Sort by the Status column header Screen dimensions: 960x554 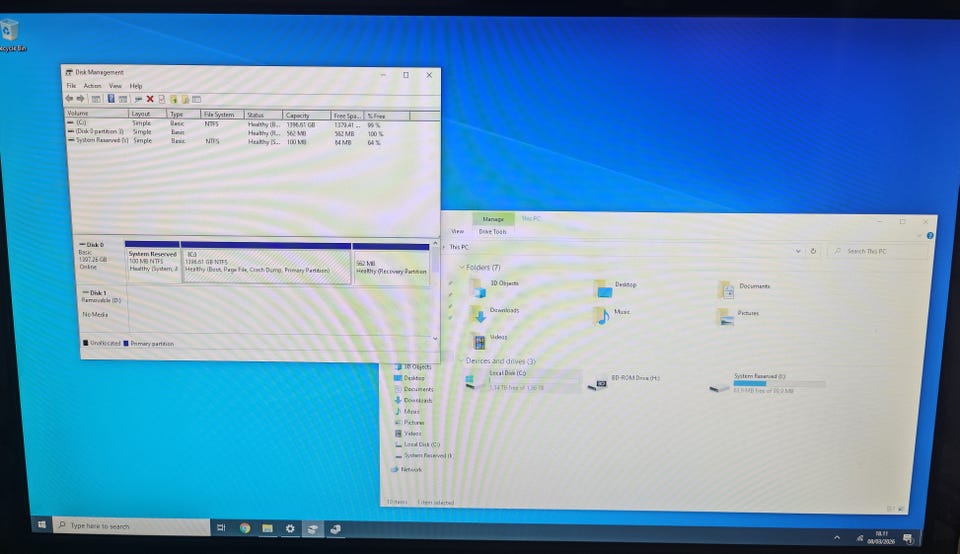click(263, 115)
